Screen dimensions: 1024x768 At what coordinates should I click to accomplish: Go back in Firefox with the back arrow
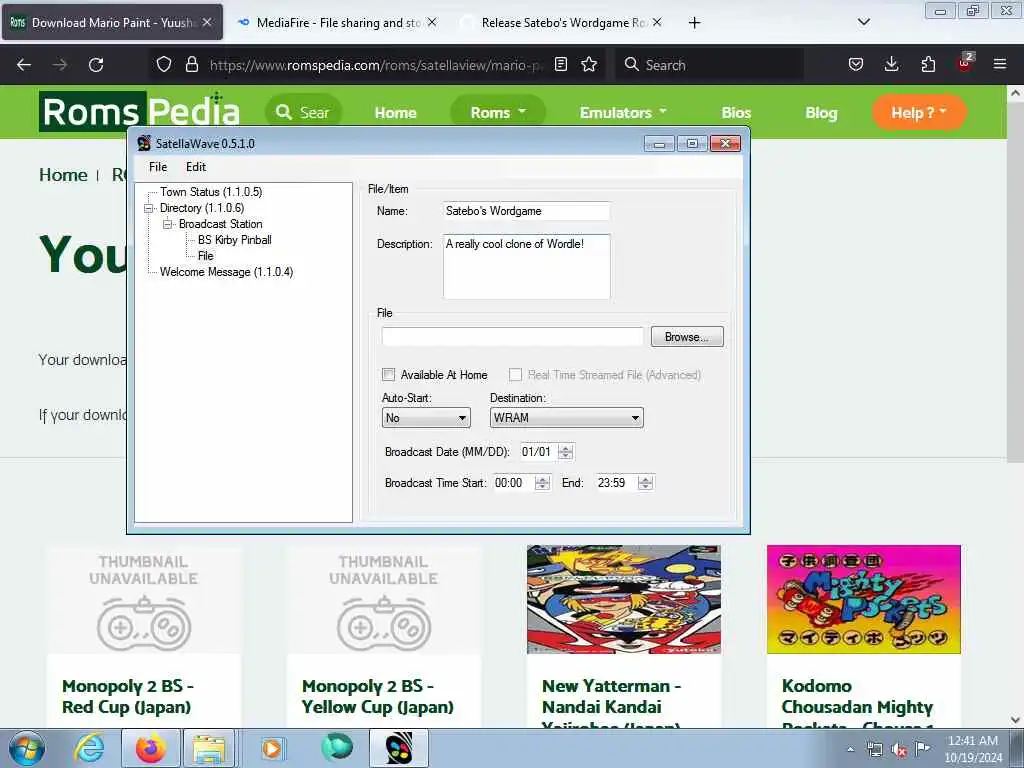tap(24, 65)
